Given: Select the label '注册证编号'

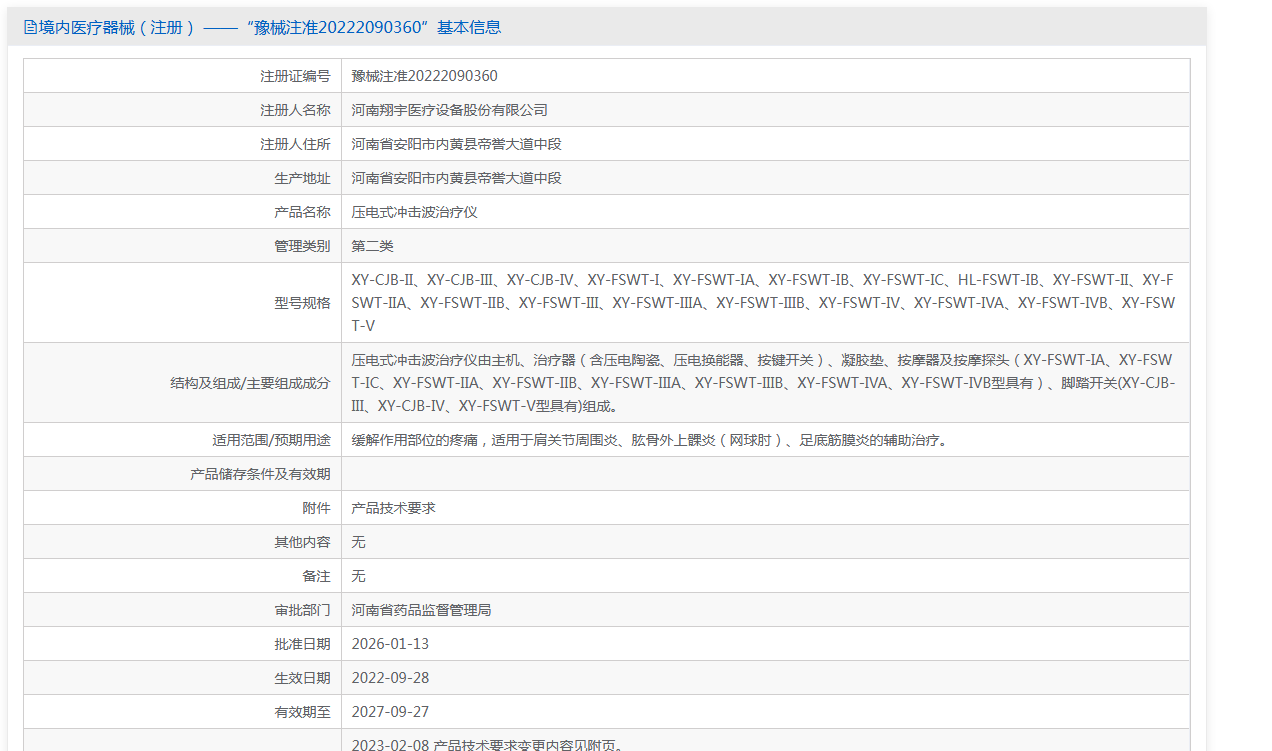Looking at the screenshot, I should [295, 76].
